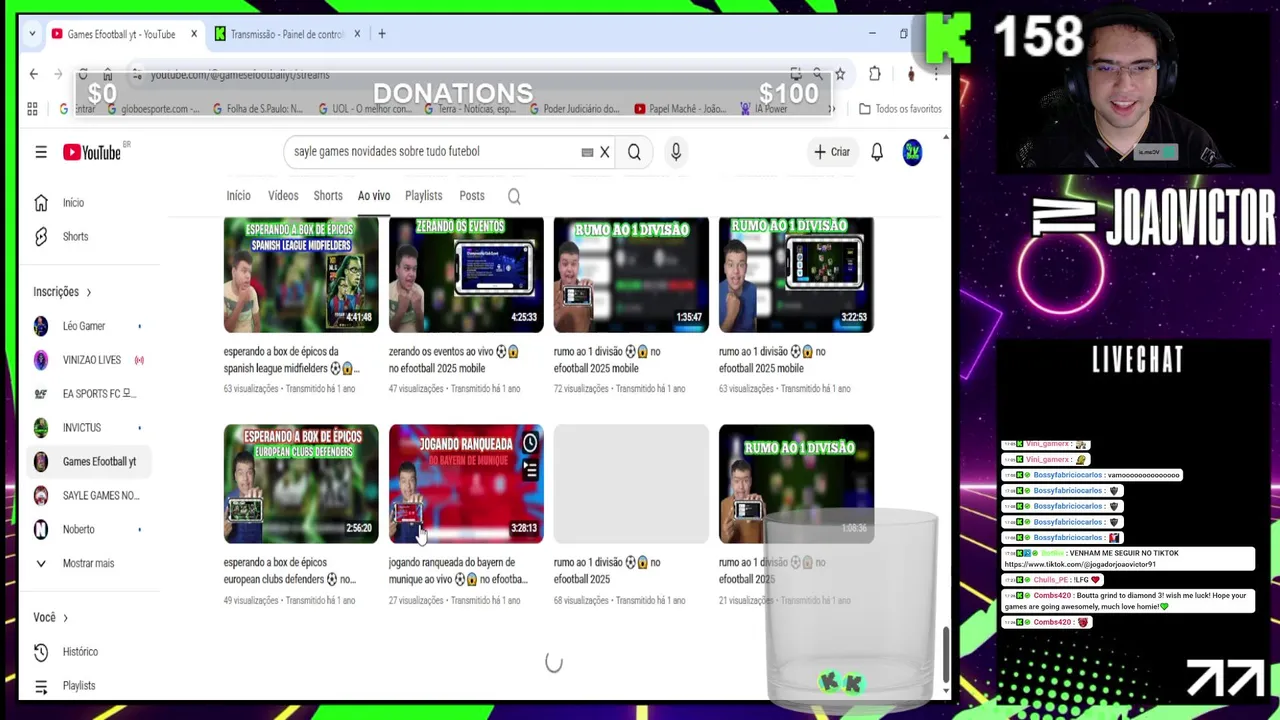Open Papel Machê YouTube bookmark
This screenshot has height=720, width=1280.
pos(680,109)
